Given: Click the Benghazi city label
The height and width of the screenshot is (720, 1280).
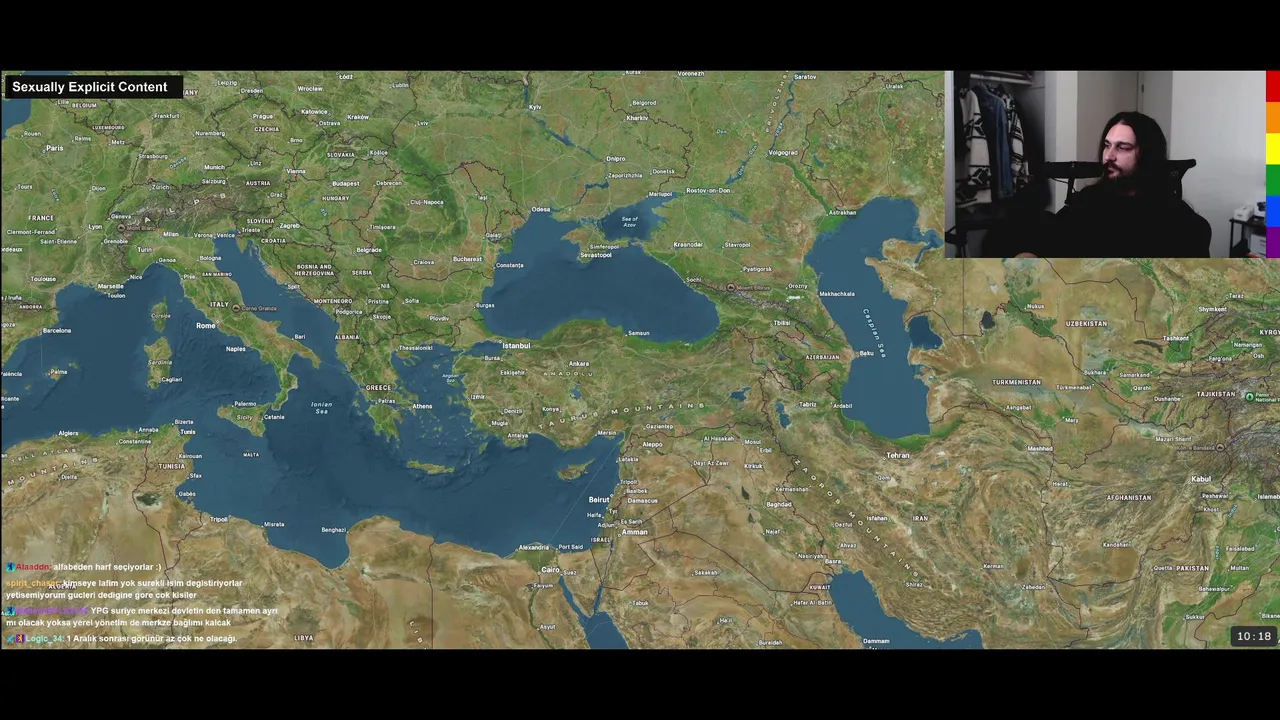Looking at the screenshot, I should 334,530.
